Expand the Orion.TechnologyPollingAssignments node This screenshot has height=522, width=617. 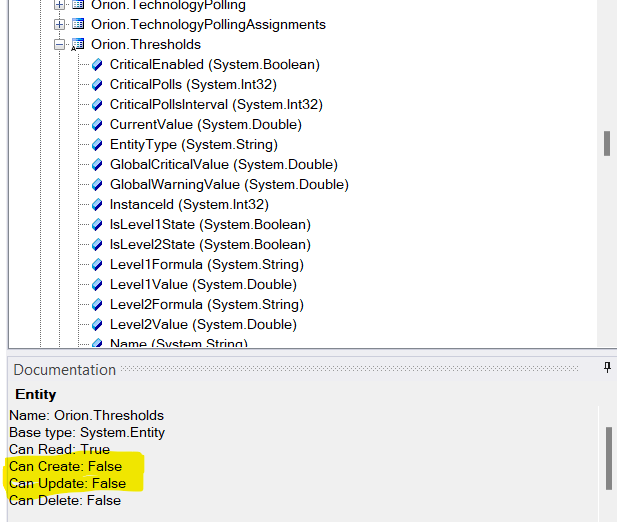[x=59, y=24]
